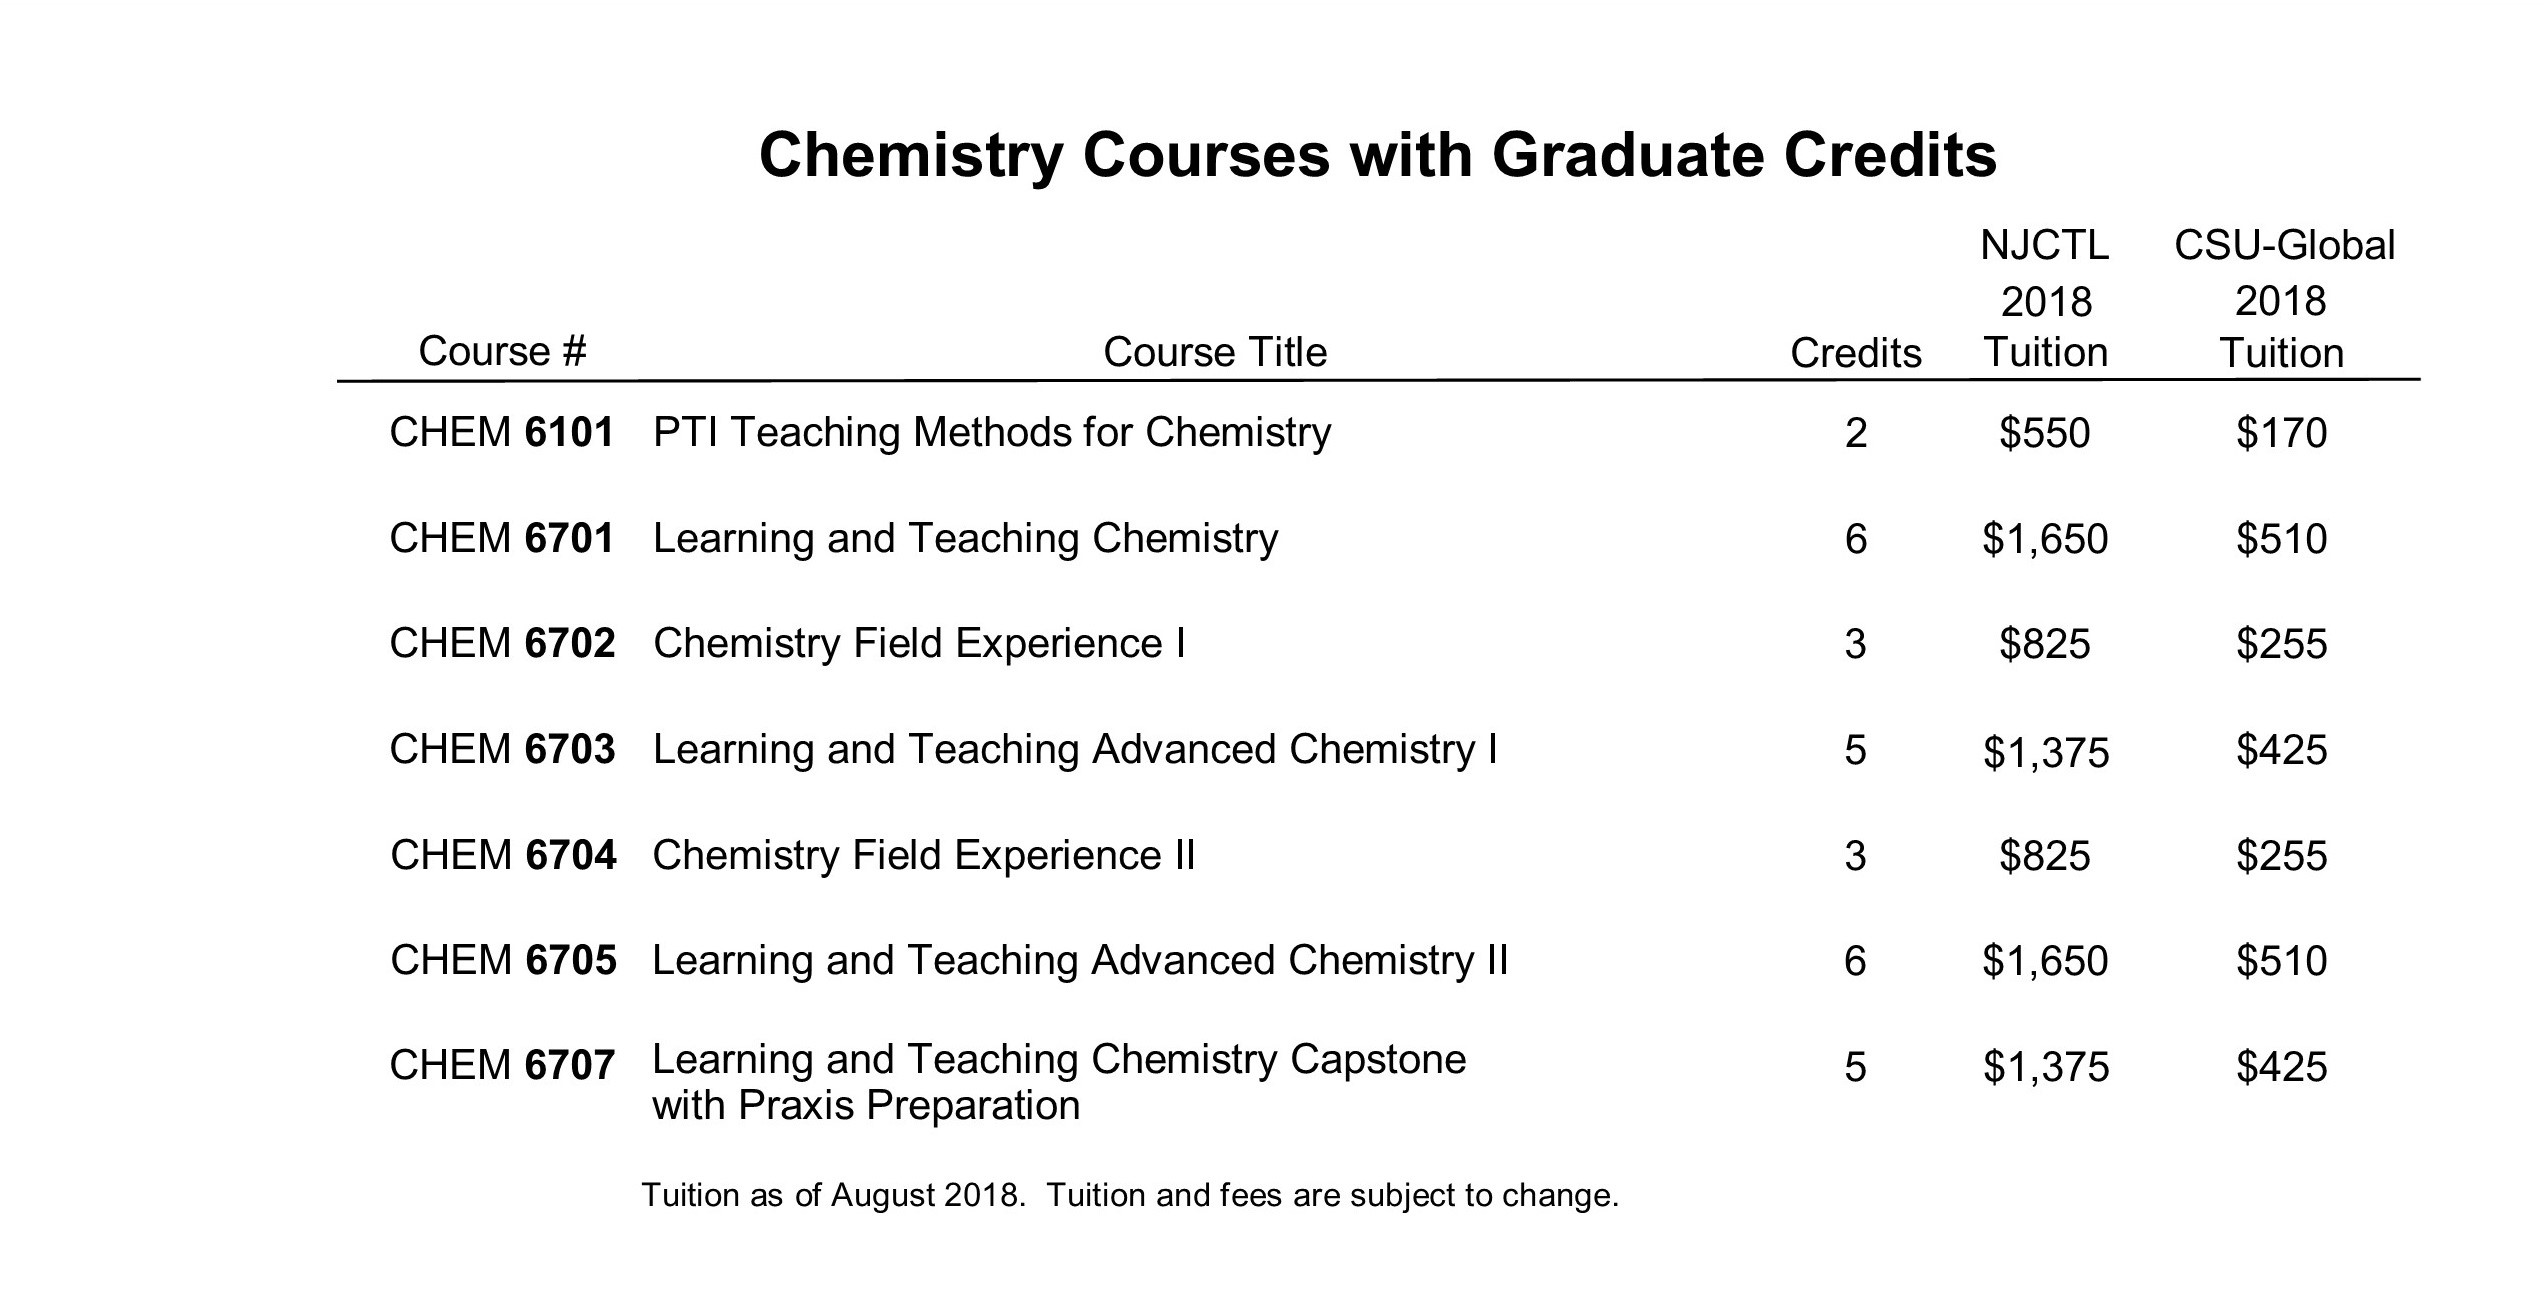
Task: Click the CHEM 6707 course number
Action: coord(502,1066)
